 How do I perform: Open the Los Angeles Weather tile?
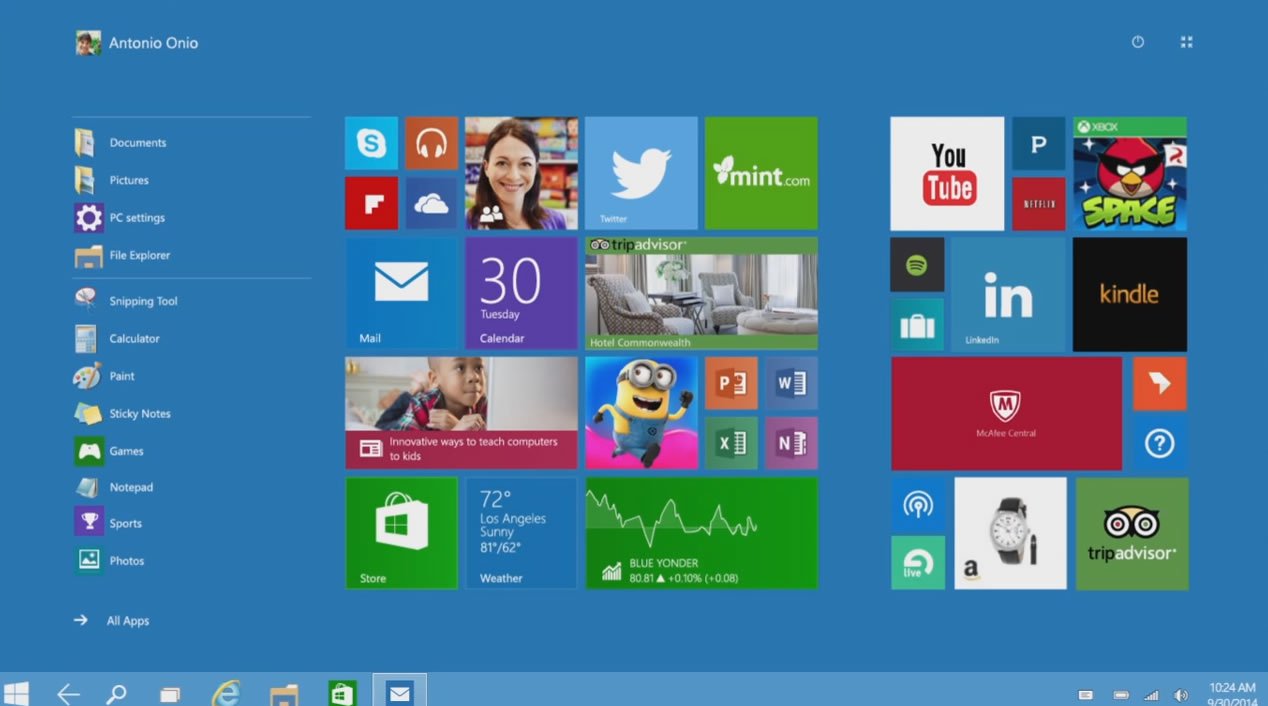tap(521, 533)
